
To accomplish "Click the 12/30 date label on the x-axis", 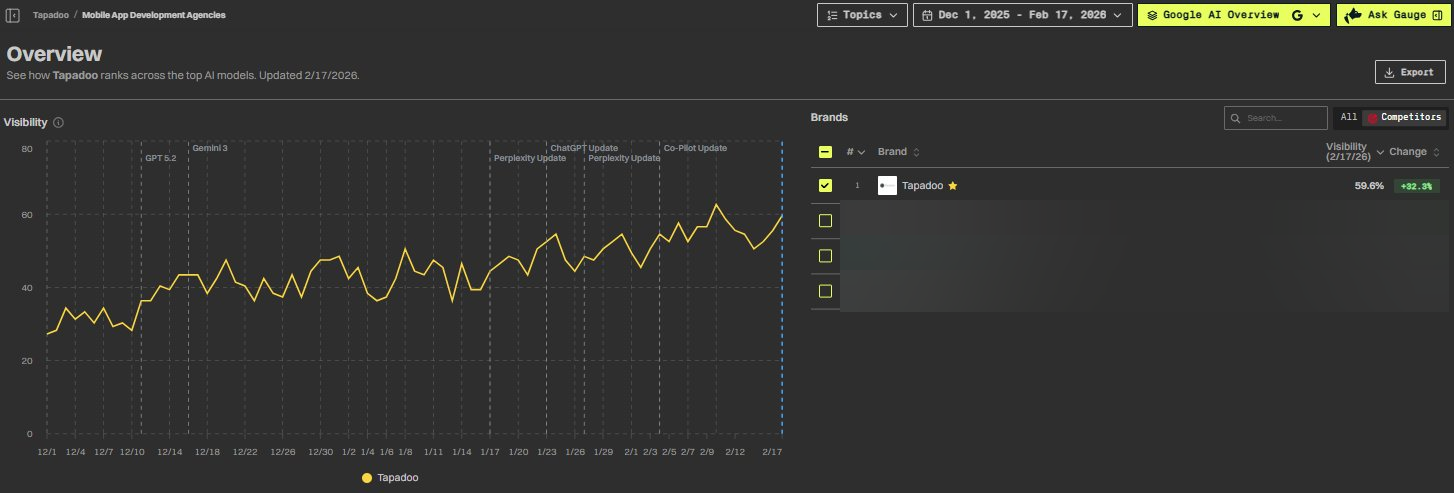I will point(321,452).
